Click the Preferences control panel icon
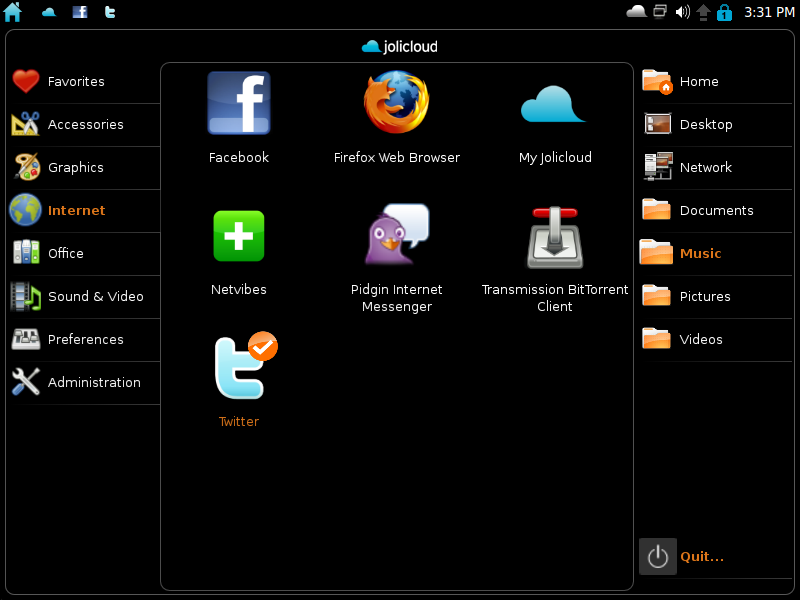Screen dimensions: 800x600 pyautogui.click(x=26, y=339)
